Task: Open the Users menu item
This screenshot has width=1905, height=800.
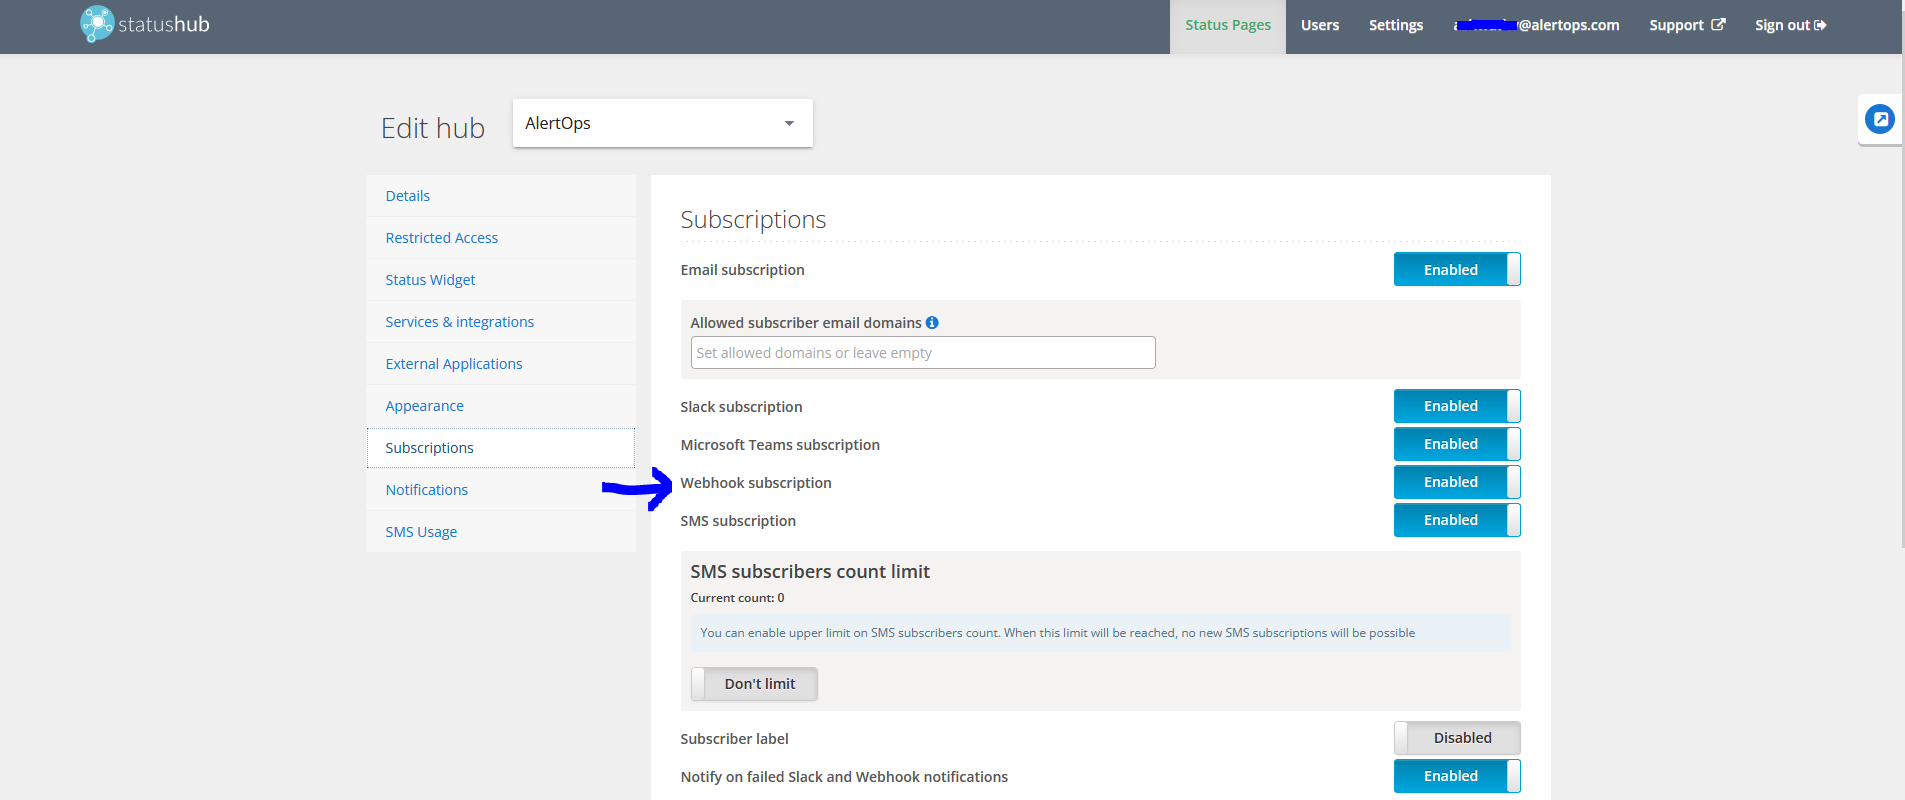Action: (1319, 25)
